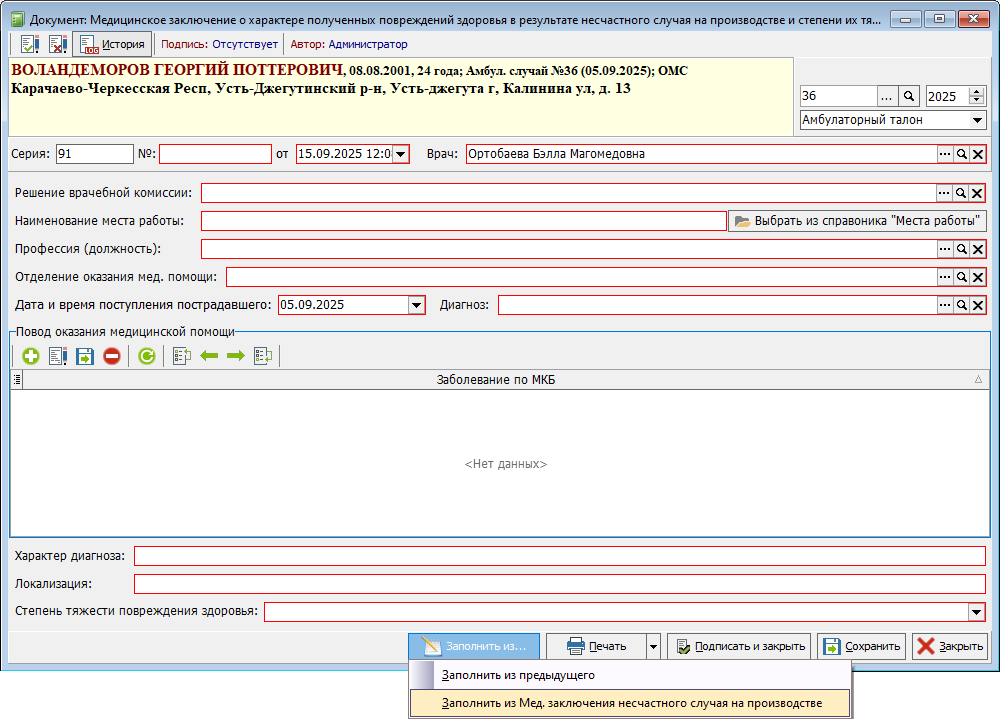The width and height of the screenshot is (1000, 719).
Task: Refresh the disease list with the green refresh icon
Action: (x=147, y=356)
